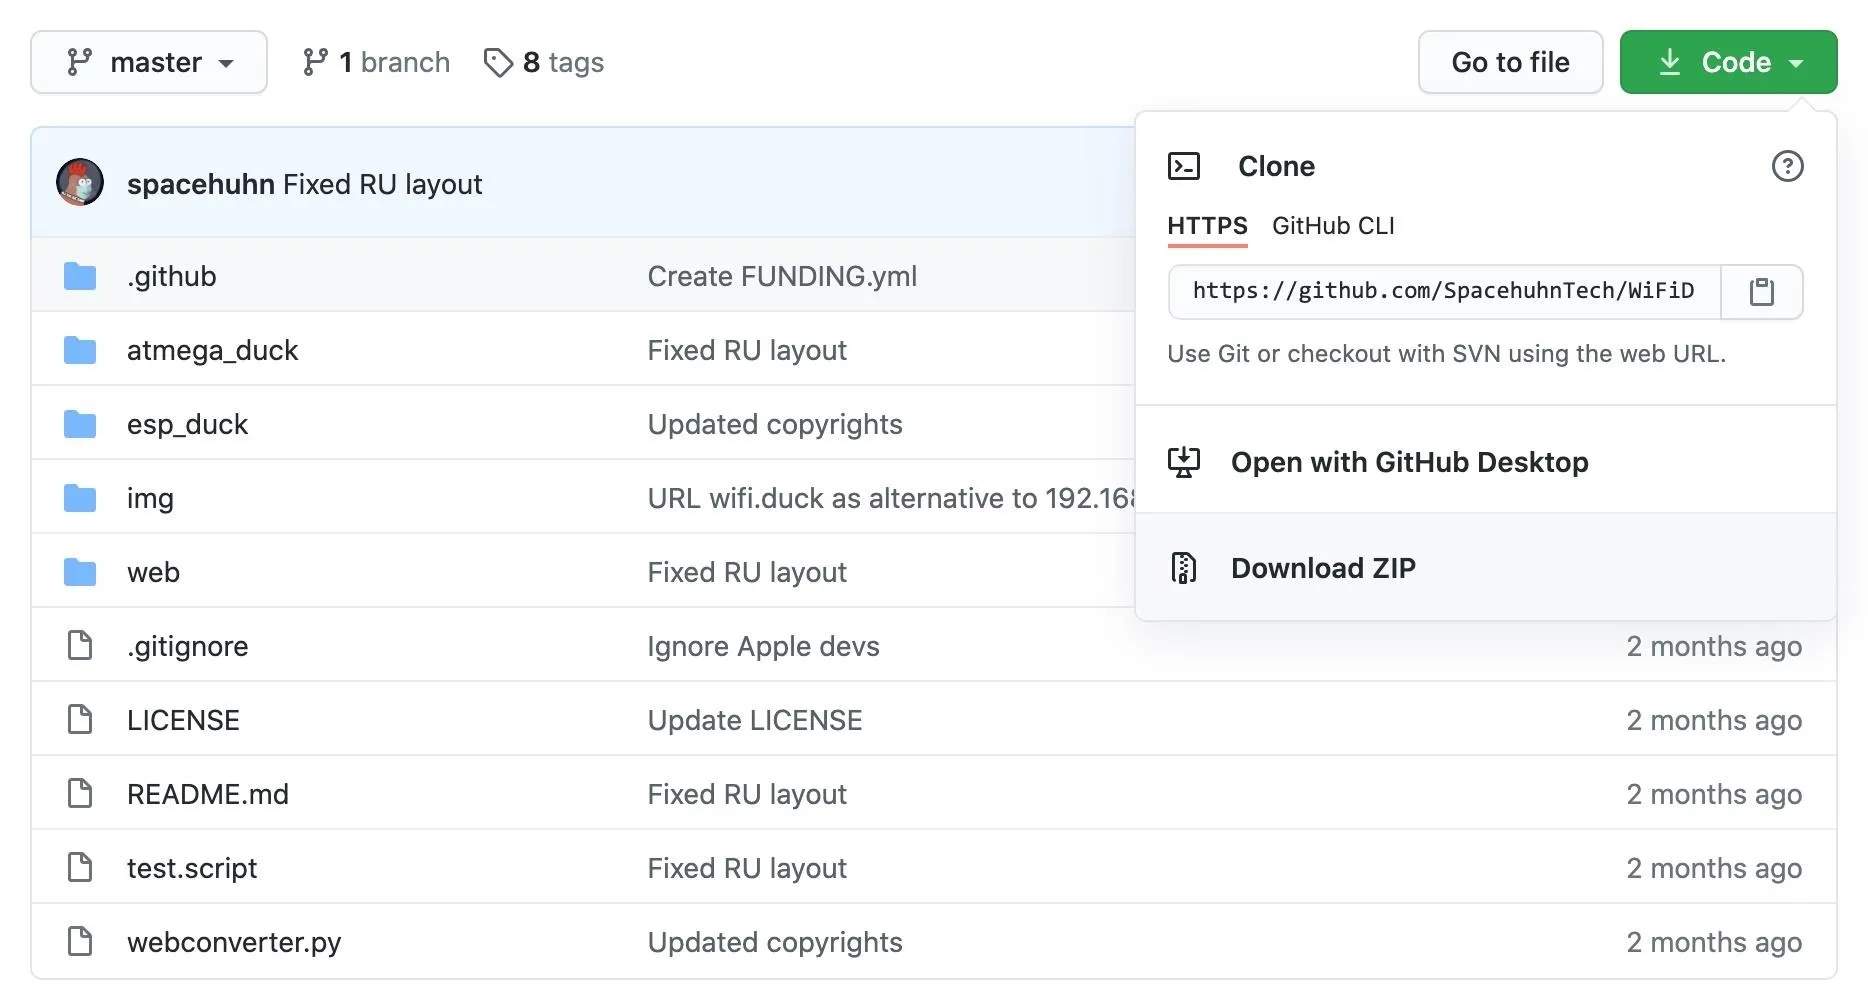Click the ZIP file icon
Screen dimensions: 1868x1002
tap(1184, 568)
